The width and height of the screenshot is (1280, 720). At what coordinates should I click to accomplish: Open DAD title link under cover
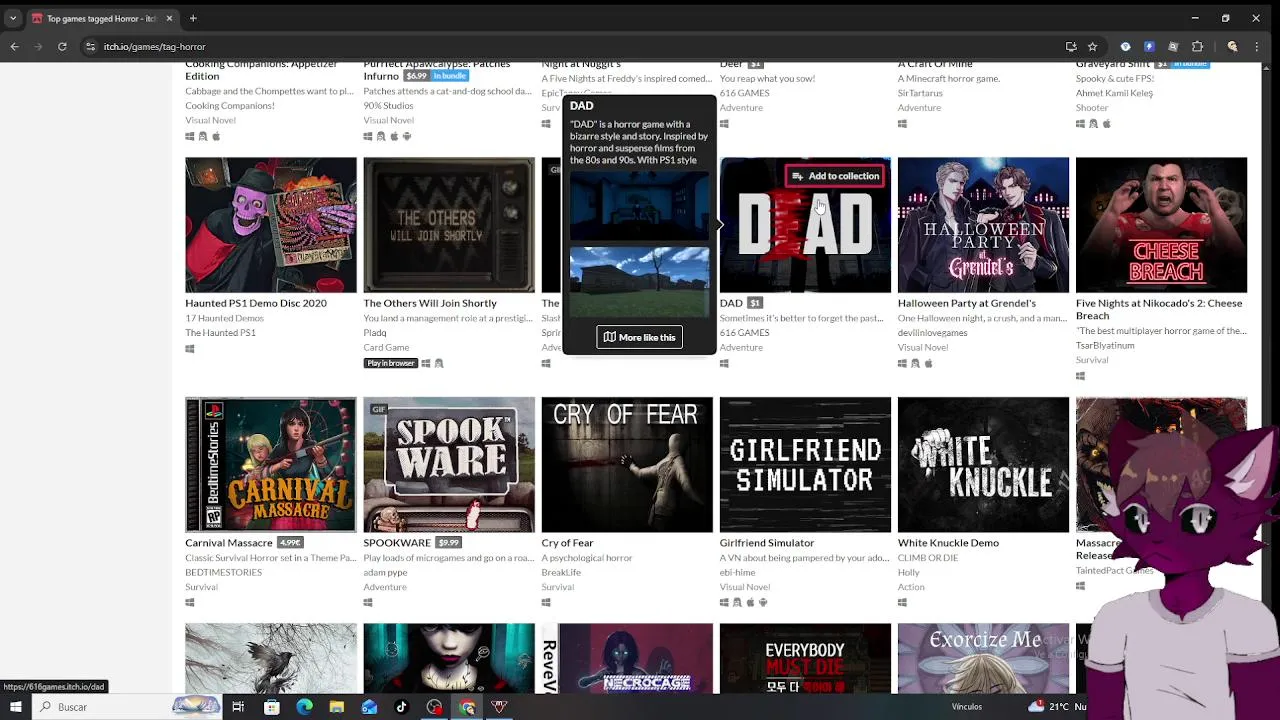731,303
